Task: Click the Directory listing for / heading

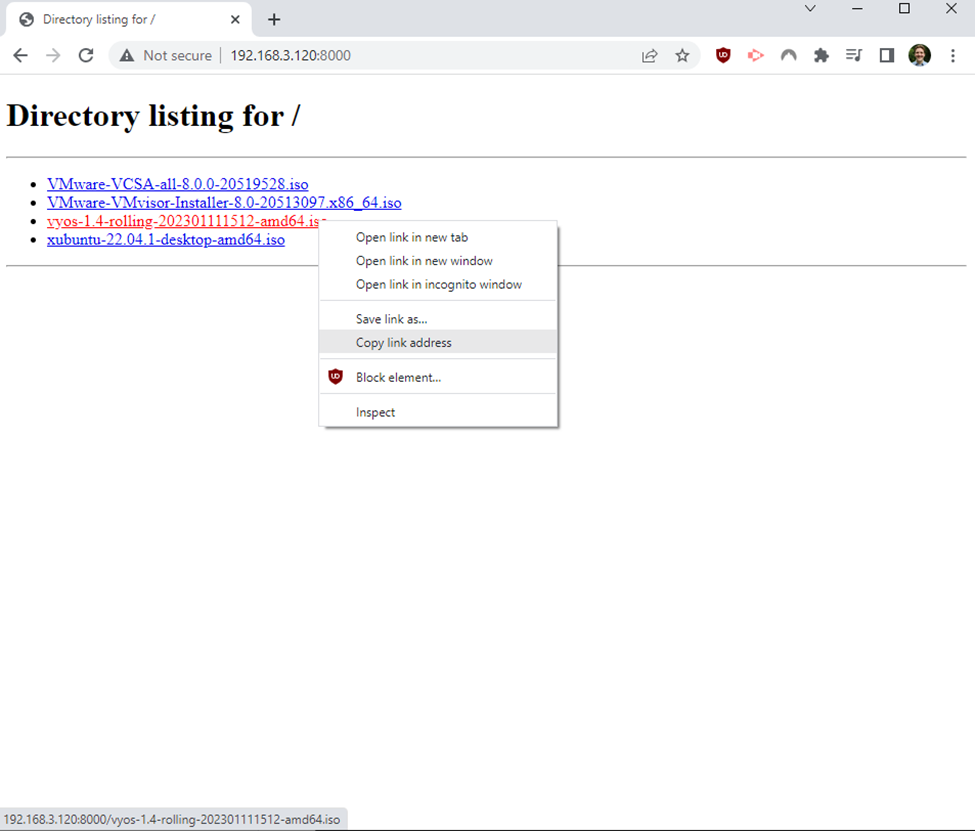Action: [153, 116]
